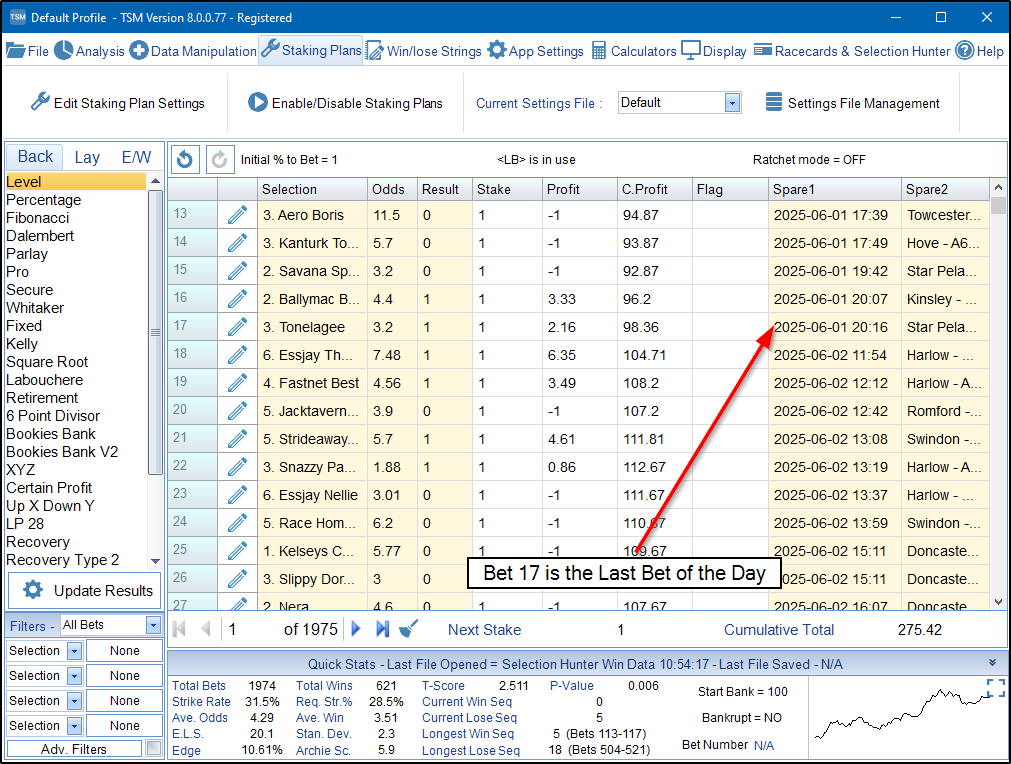Click the undo arrow above the bets grid
The image size is (1011, 764).
tap(185, 159)
